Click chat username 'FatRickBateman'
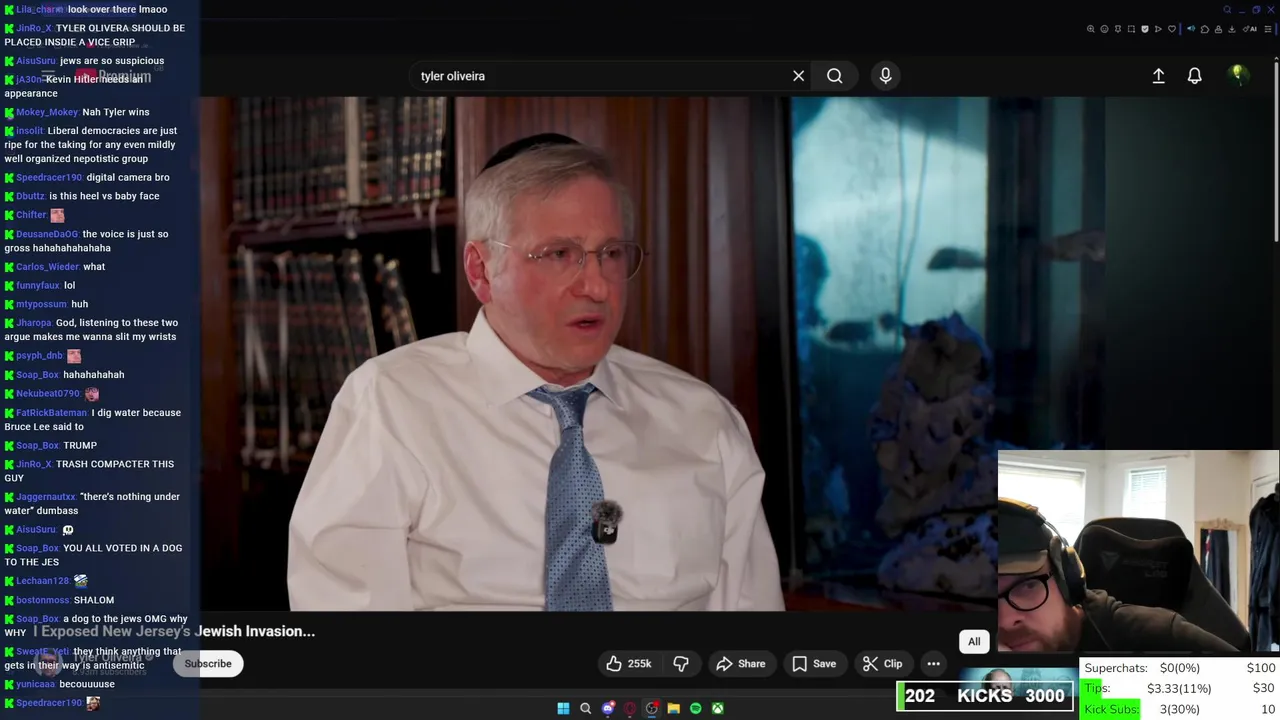This screenshot has height=720, width=1280. (x=51, y=413)
